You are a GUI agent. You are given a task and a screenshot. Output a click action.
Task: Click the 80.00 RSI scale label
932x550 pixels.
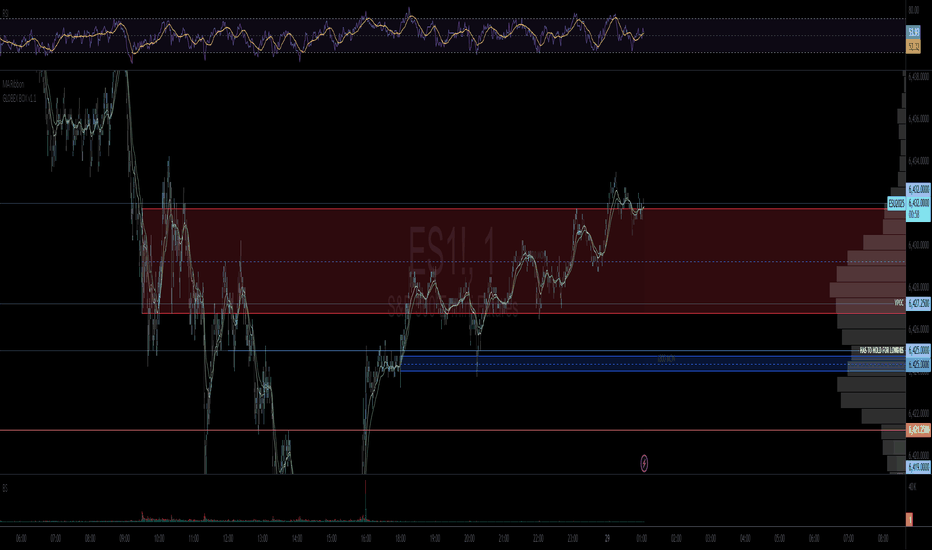(x=914, y=10)
